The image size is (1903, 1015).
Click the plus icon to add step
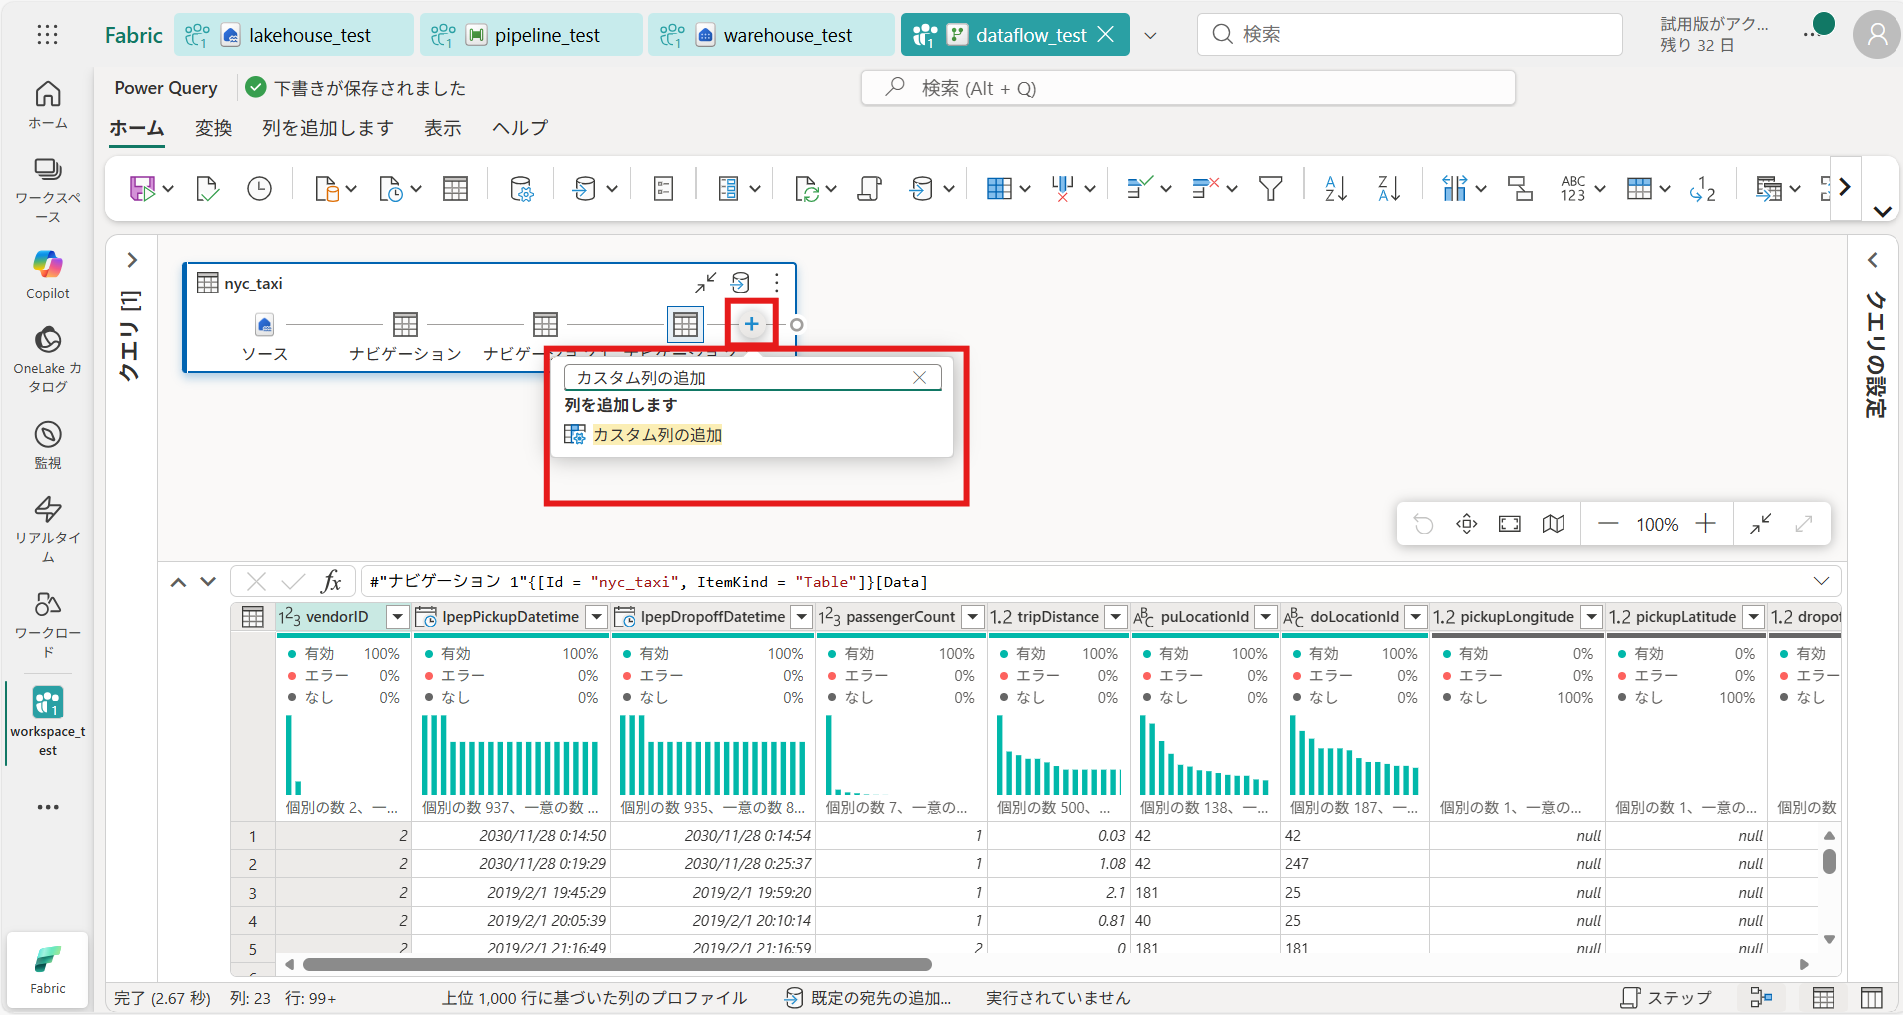[751, 324]
